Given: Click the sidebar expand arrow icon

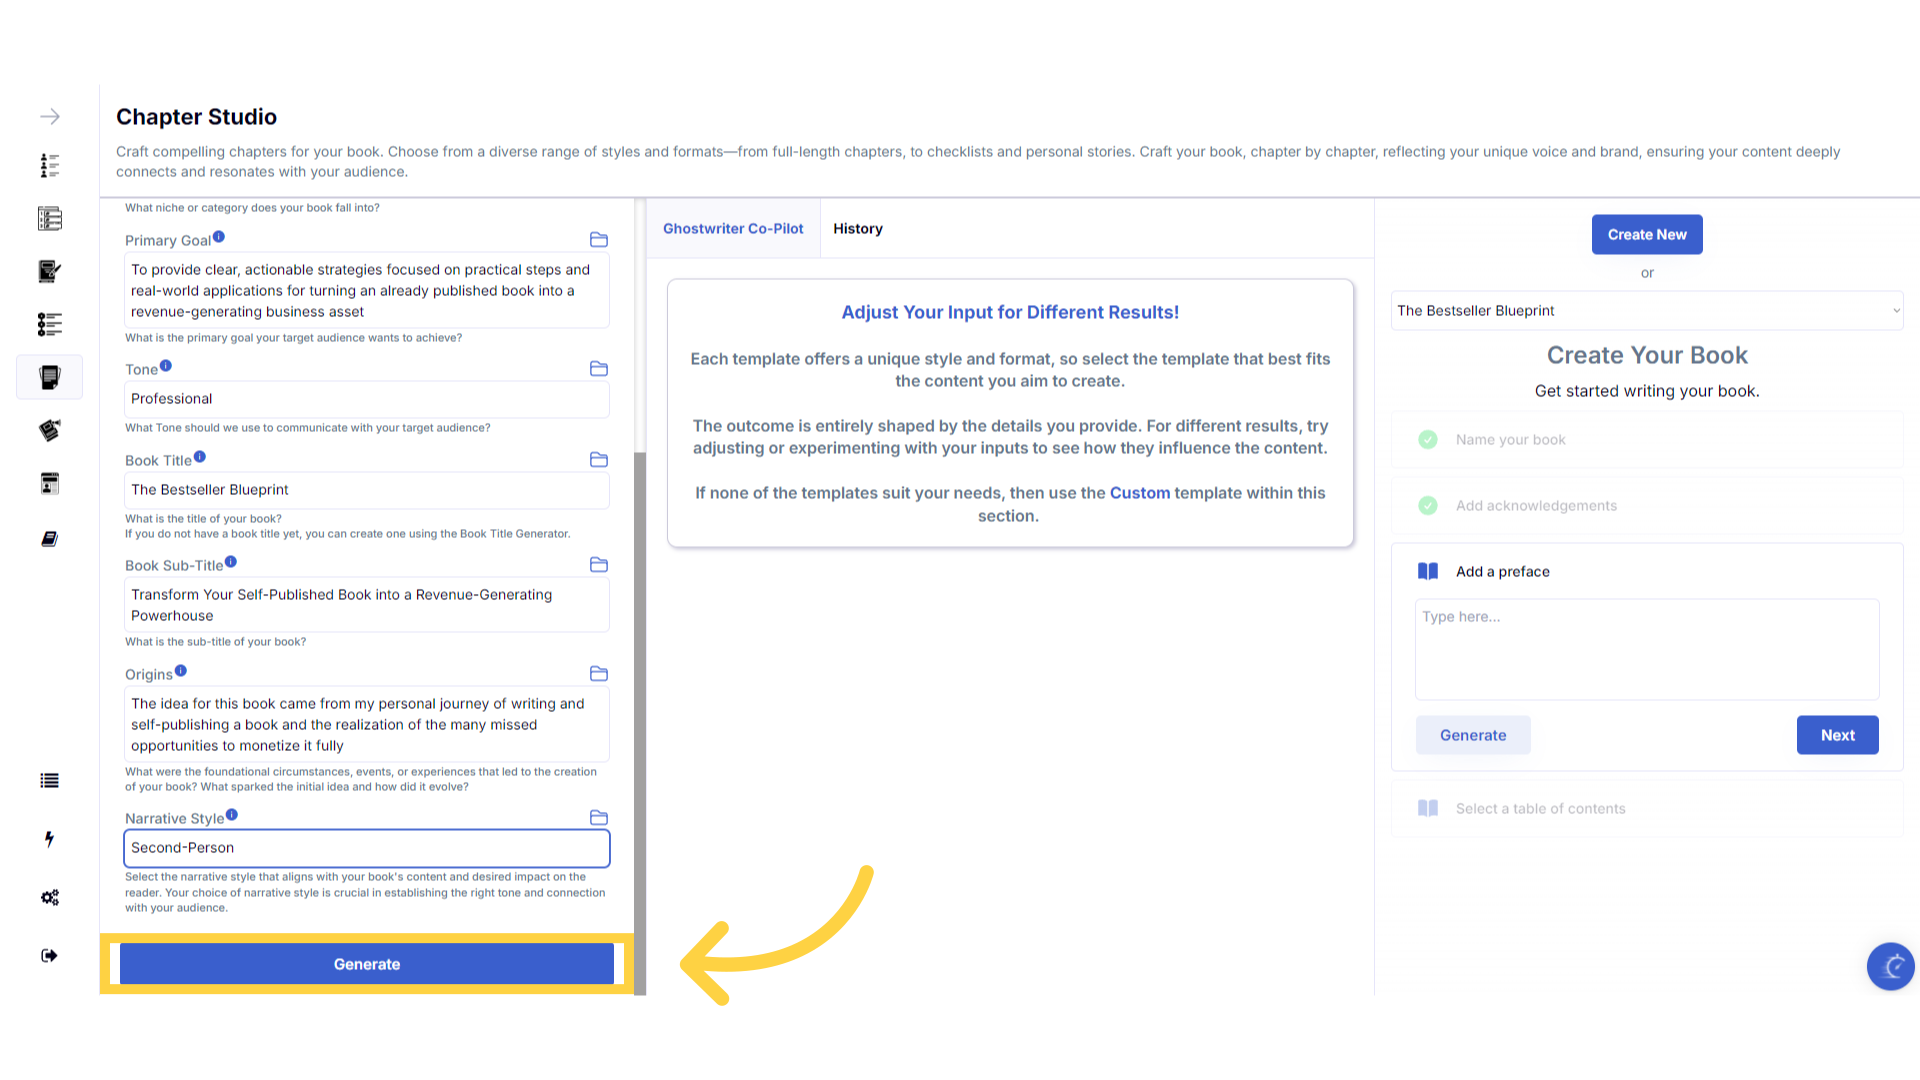Looking at the screenshot, I should tap(50, 117).
